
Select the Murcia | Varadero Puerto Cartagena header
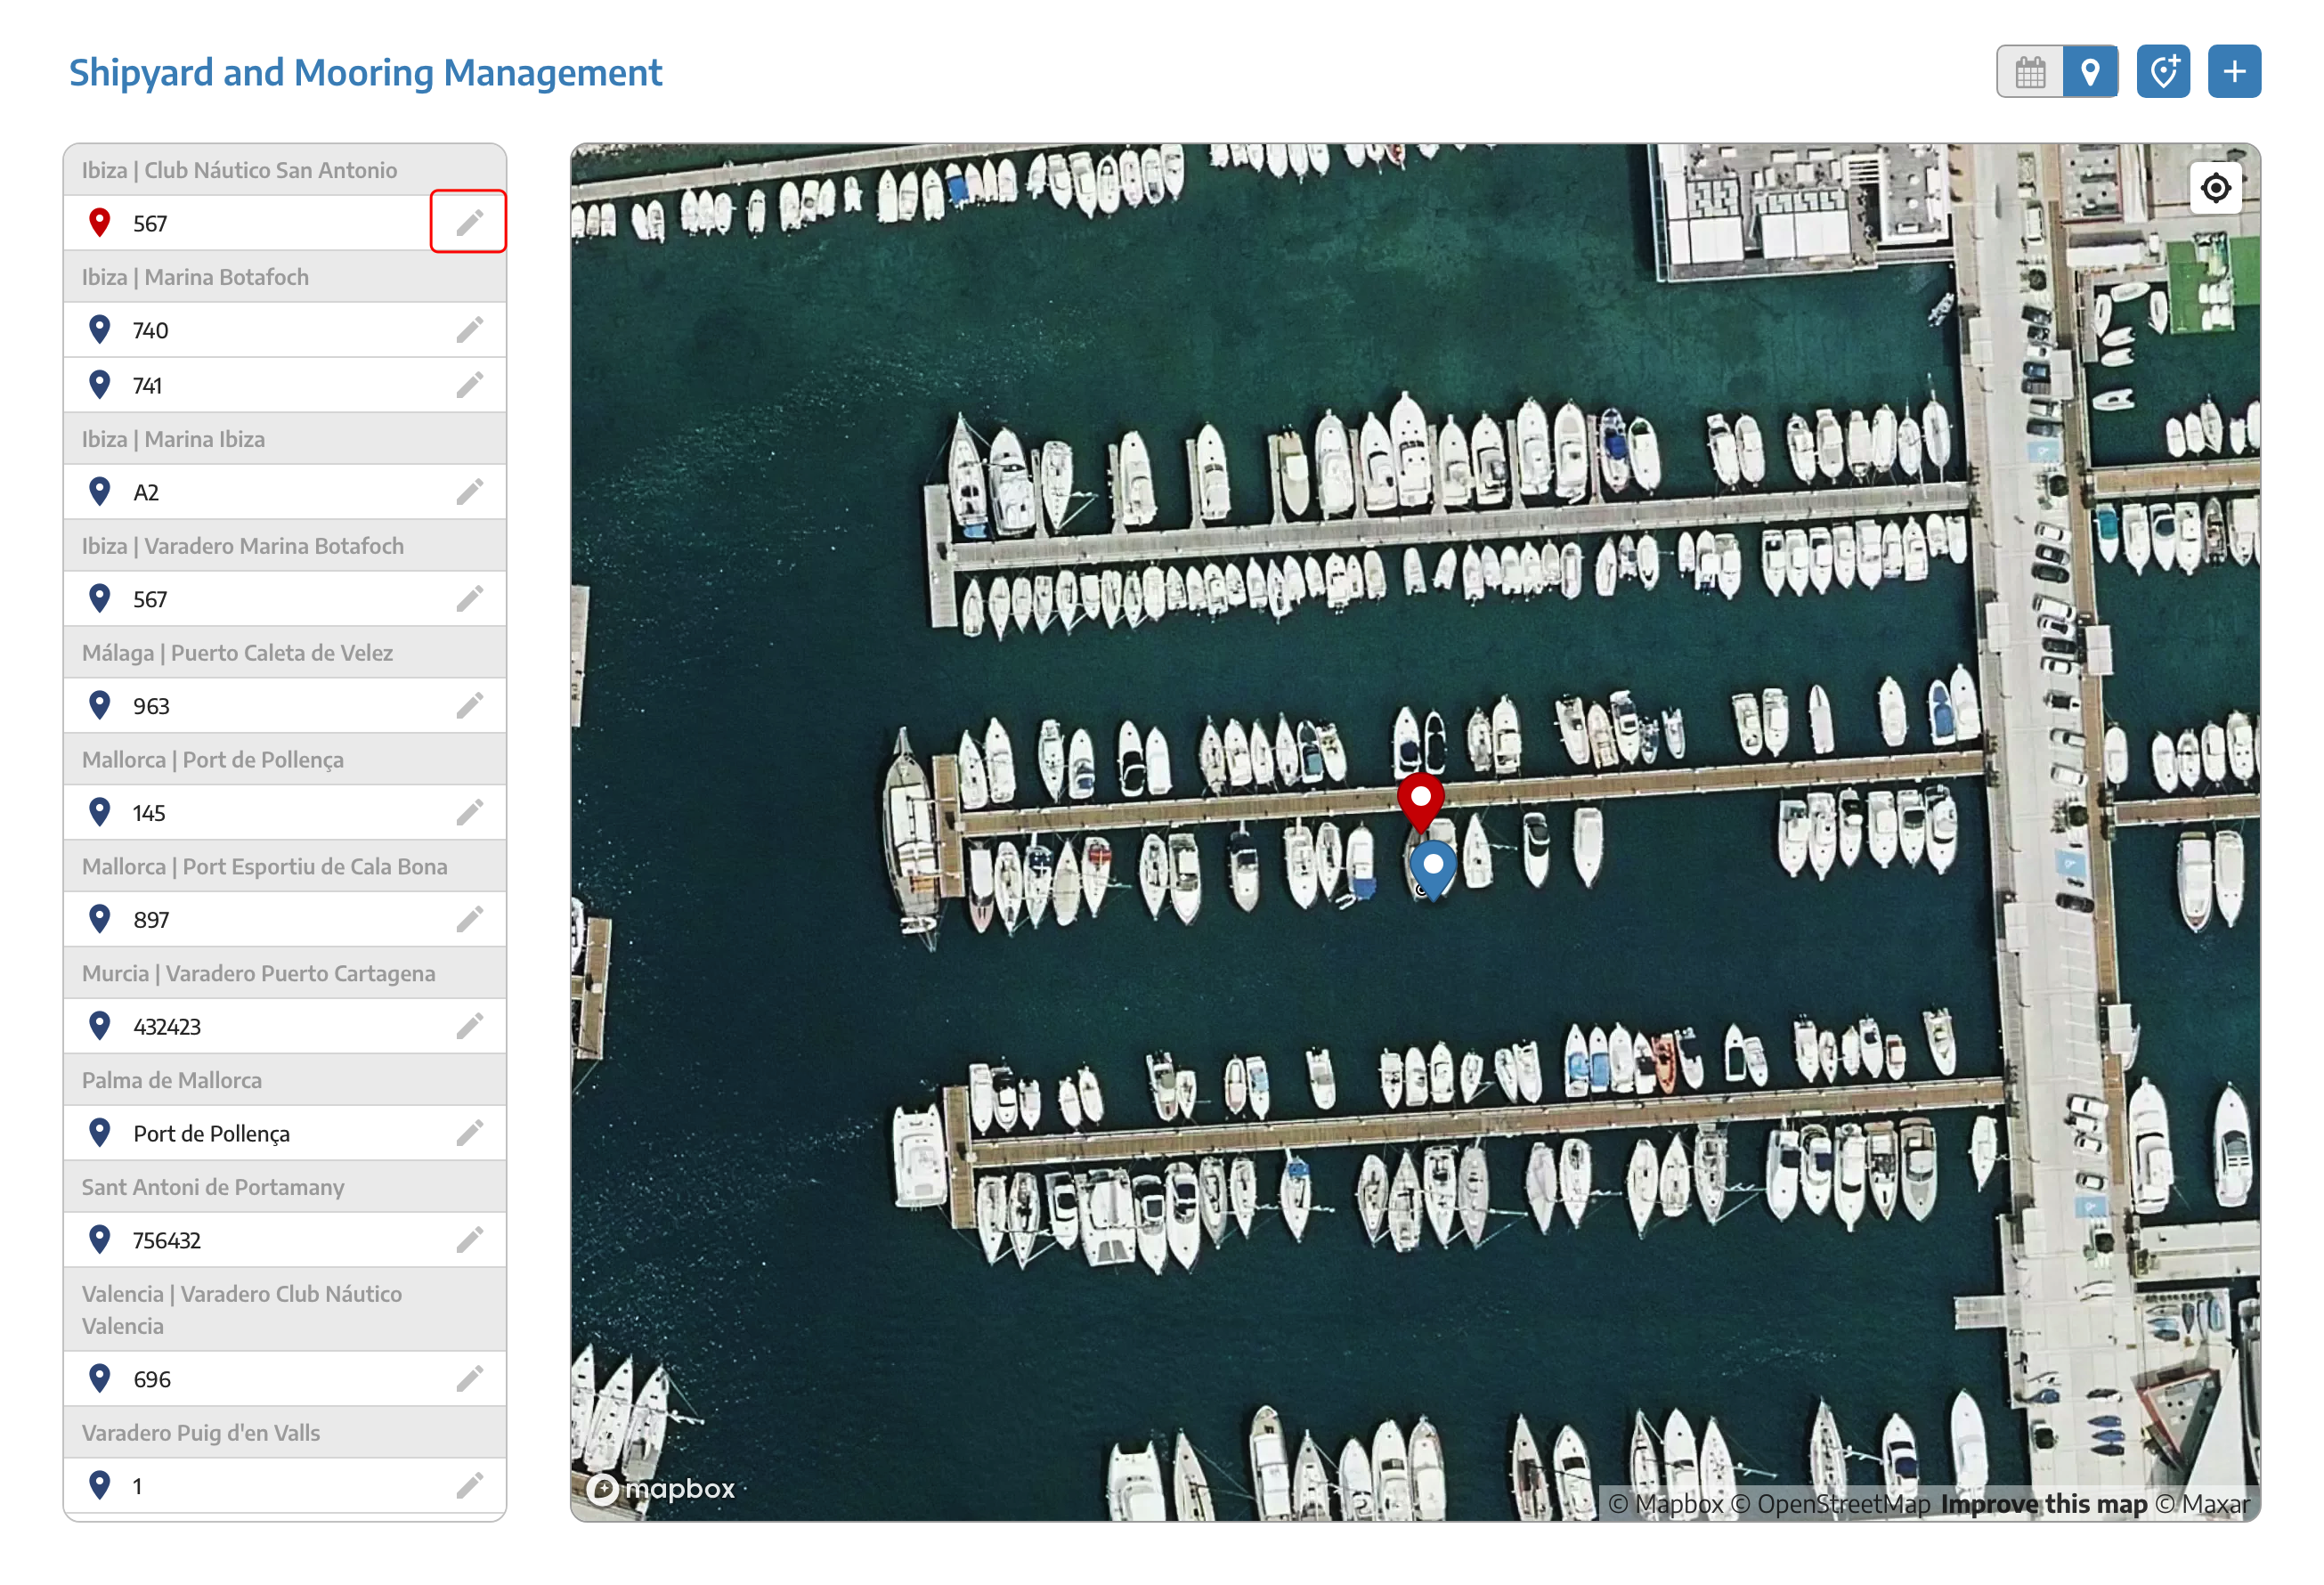pyautogui.click(x=285, y=974)
